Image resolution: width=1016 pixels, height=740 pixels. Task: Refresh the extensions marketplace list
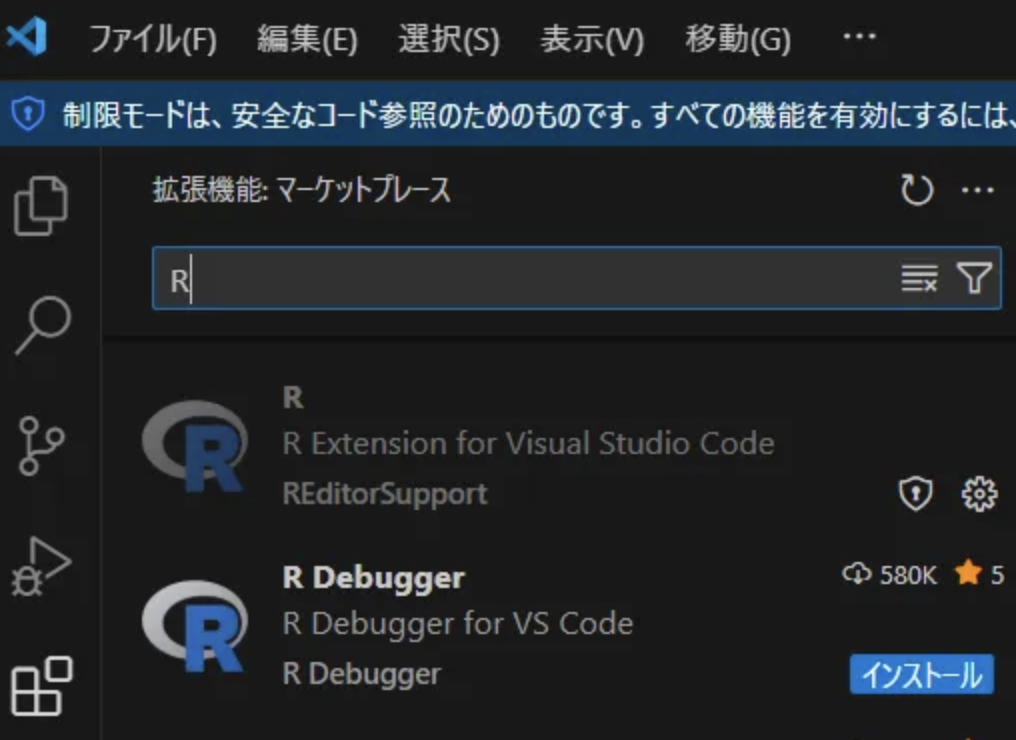(917, 189)
